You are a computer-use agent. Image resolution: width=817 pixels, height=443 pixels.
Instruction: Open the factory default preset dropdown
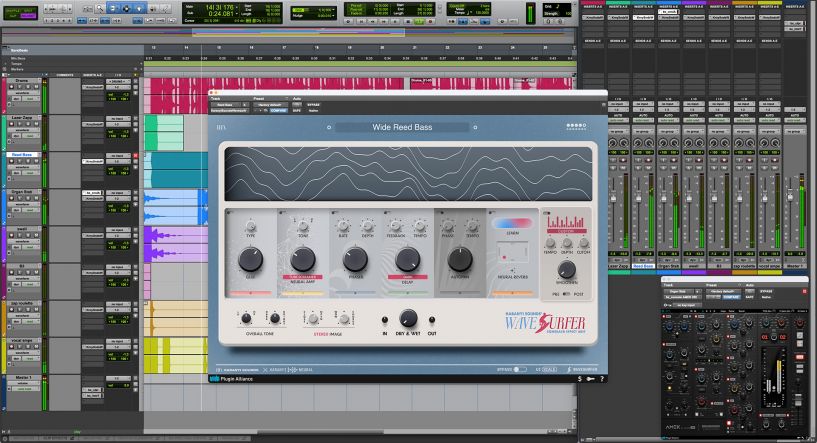tap(268, 104)
